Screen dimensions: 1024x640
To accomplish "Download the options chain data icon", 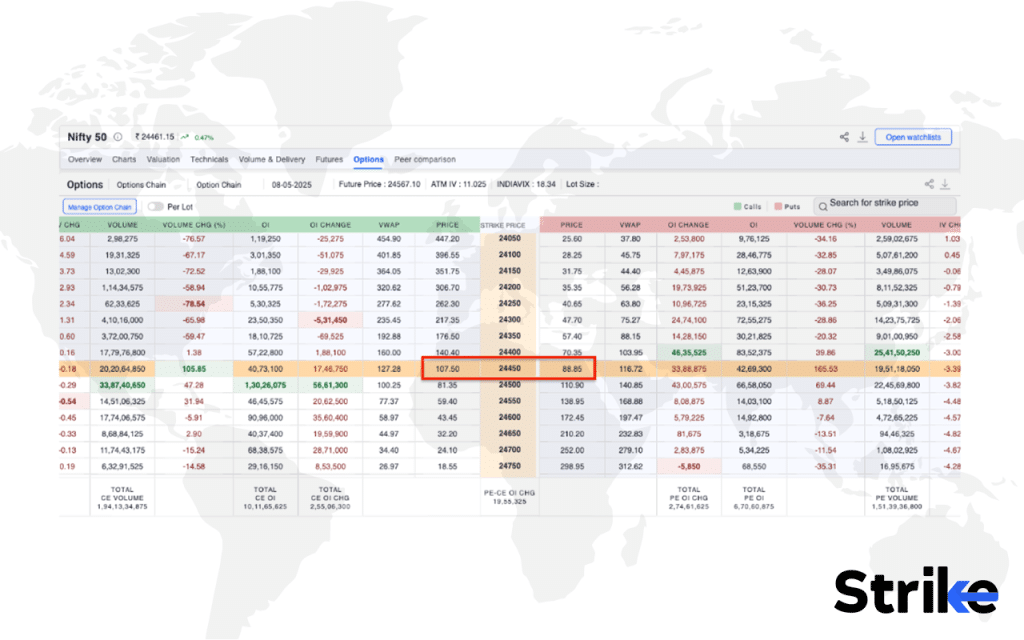I will [x=945, y=185].
